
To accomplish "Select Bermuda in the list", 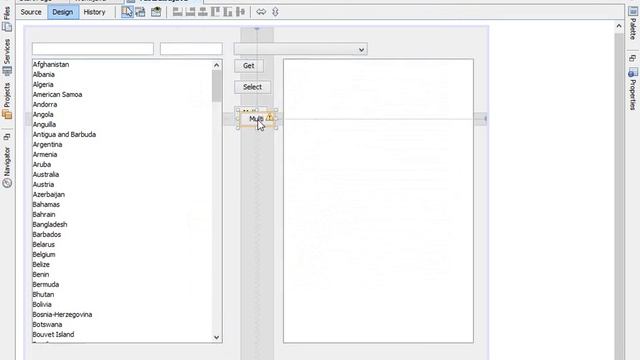I will coord(46,284).
